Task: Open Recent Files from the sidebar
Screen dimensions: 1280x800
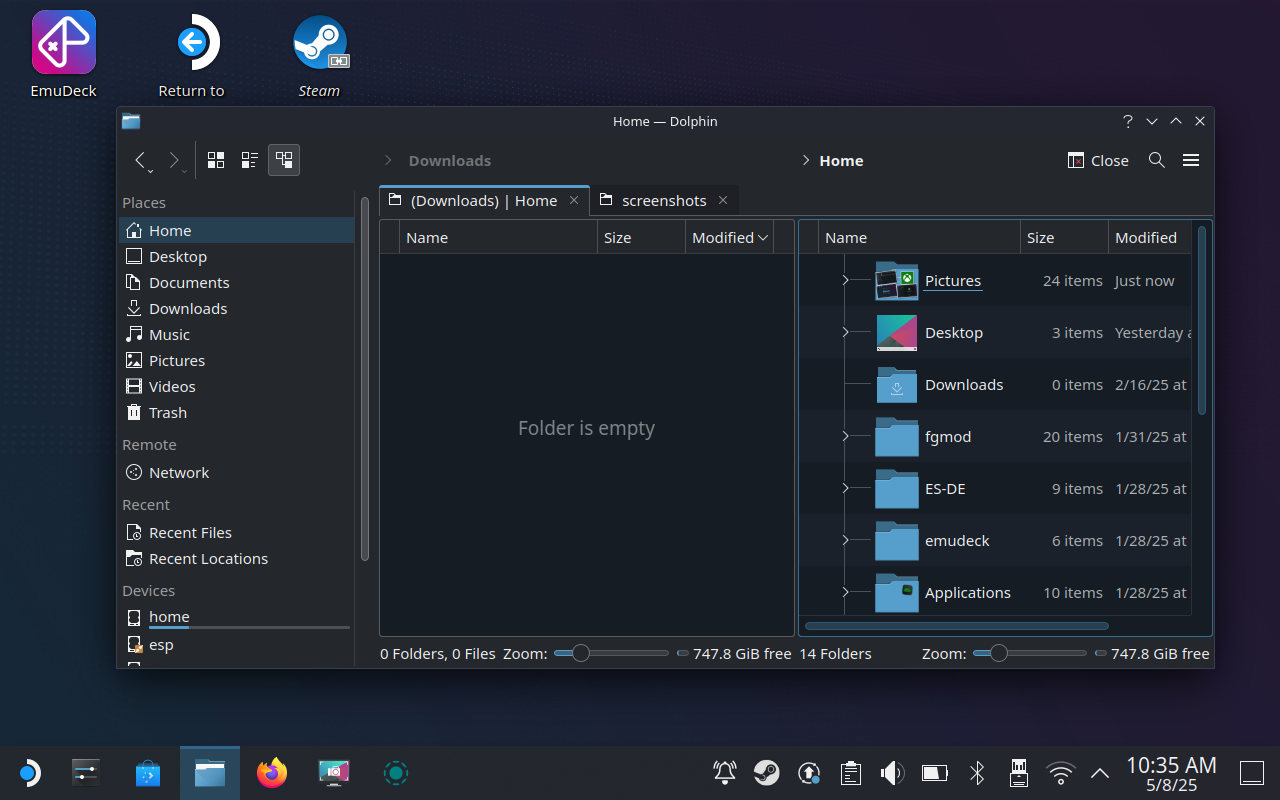Action: pos(190,532)
